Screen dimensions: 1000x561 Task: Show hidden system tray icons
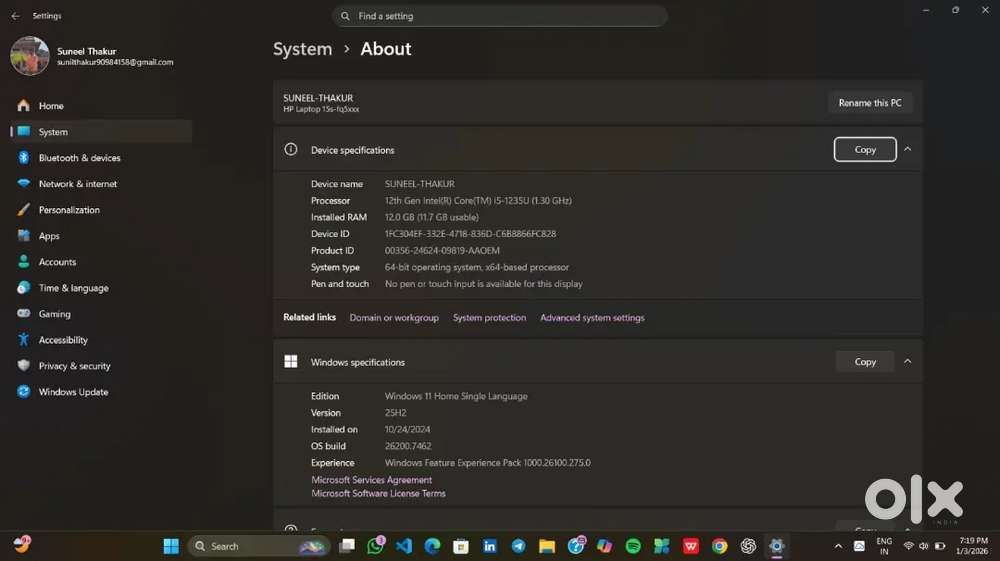point(838,546)
